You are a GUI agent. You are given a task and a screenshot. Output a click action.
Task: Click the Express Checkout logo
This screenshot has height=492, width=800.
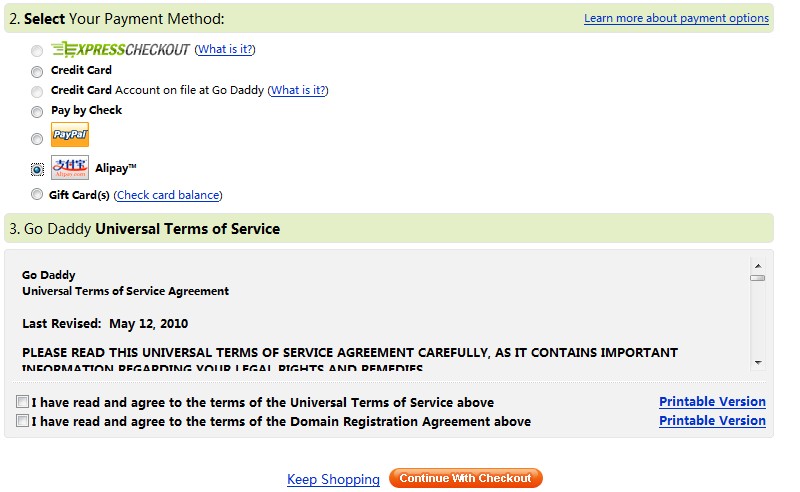[120, 50]
